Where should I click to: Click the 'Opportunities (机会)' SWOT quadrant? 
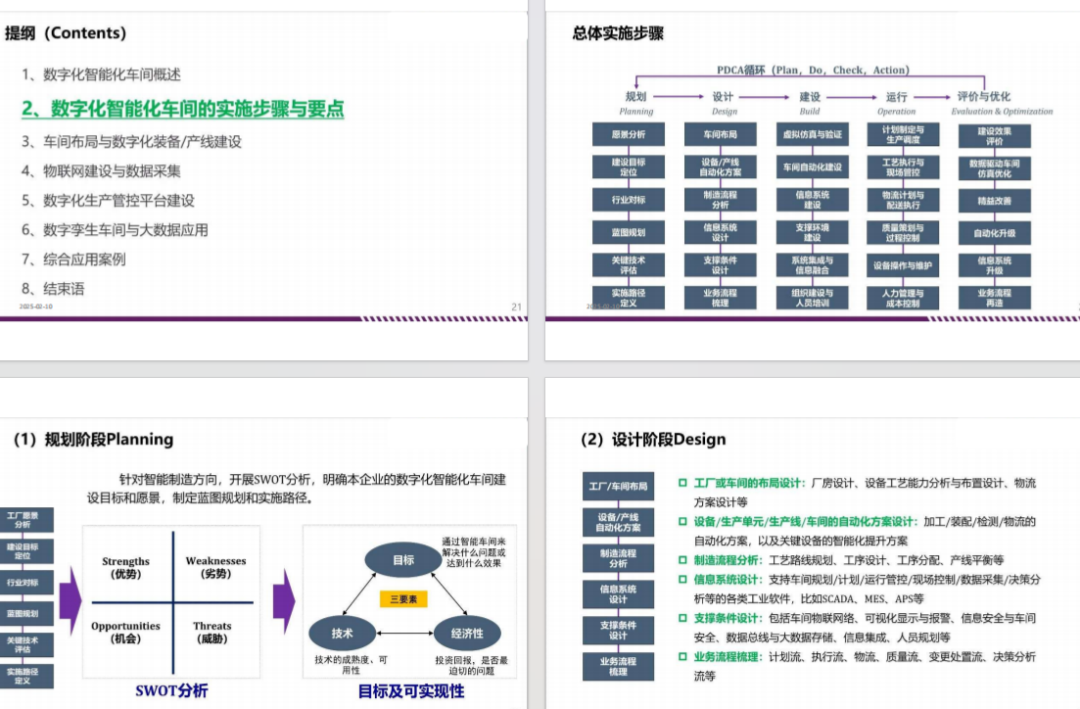(125, 632)
